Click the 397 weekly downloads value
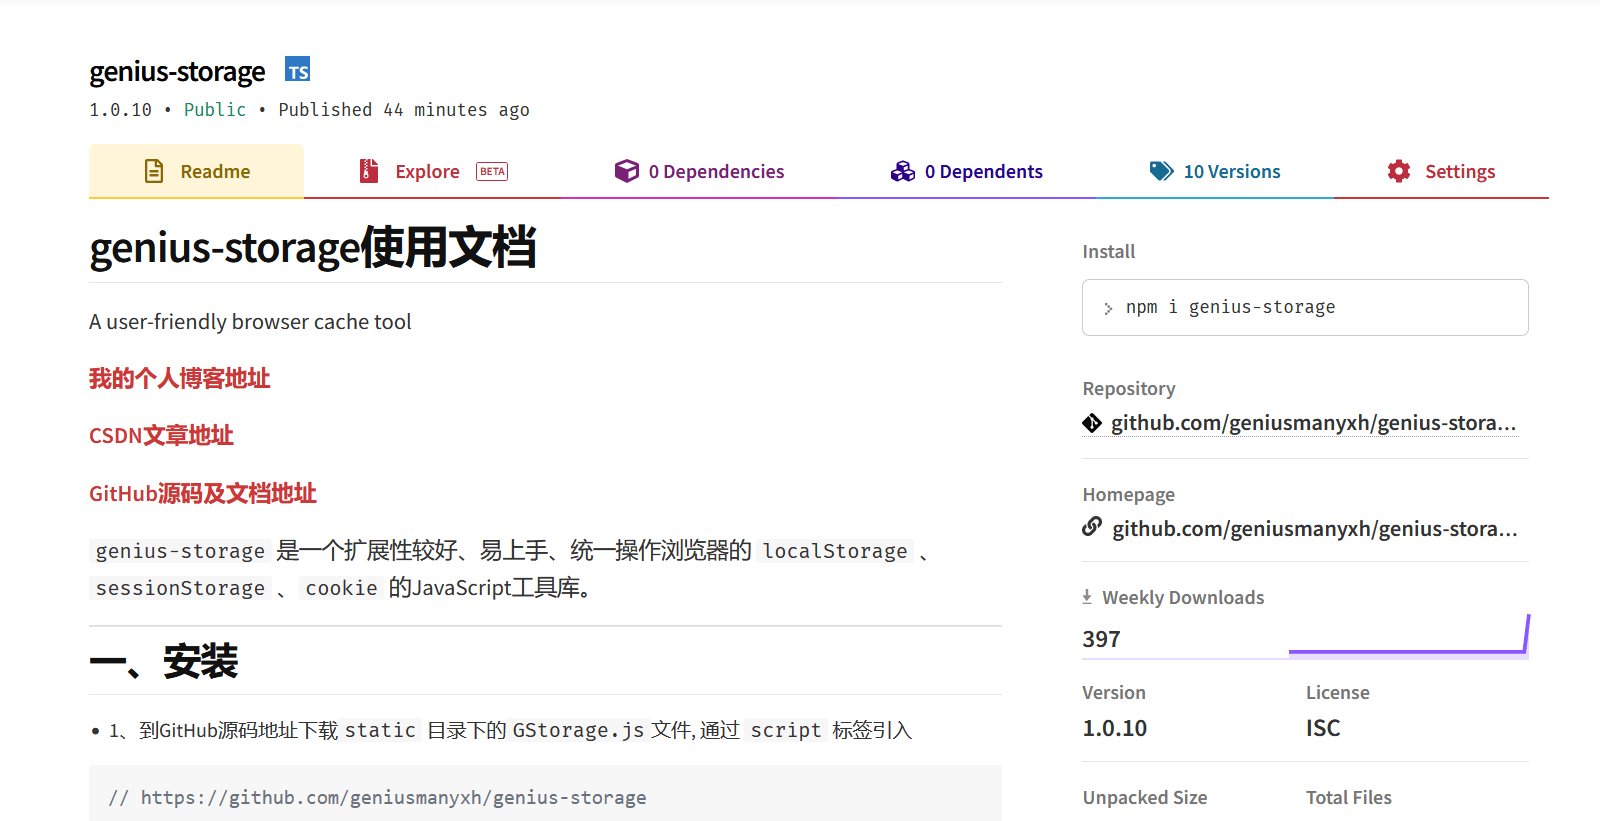 (1101, 639)
